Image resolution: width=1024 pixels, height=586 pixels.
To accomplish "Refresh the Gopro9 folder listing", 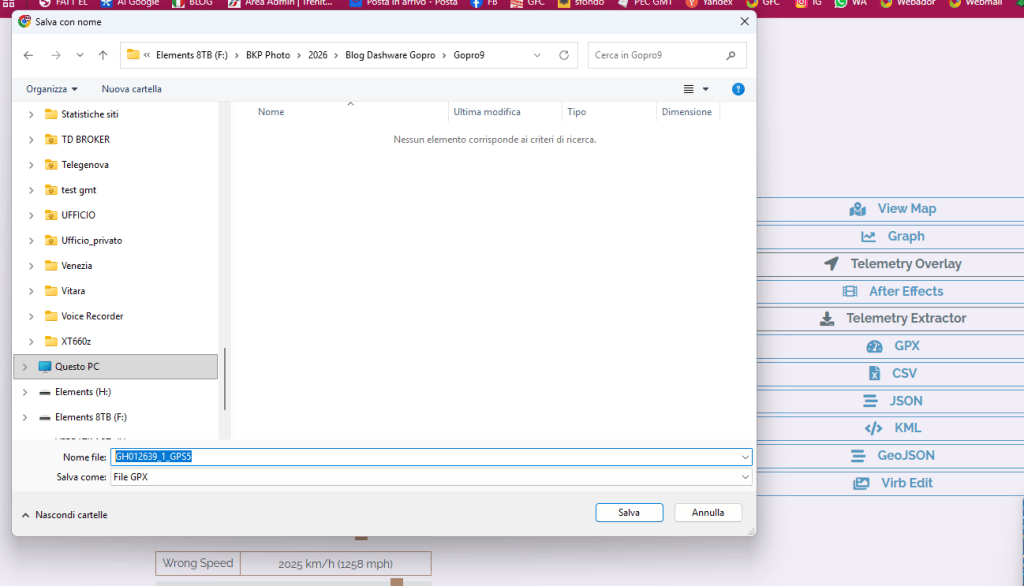I will click(x=564, y=55).
